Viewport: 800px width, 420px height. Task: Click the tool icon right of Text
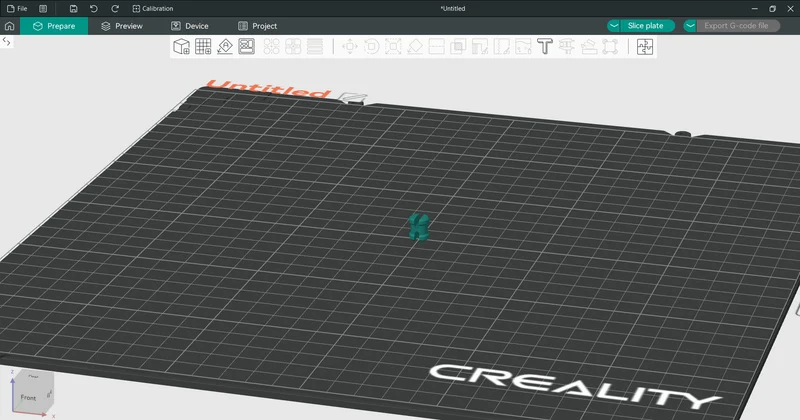click(x=566, y=46)
